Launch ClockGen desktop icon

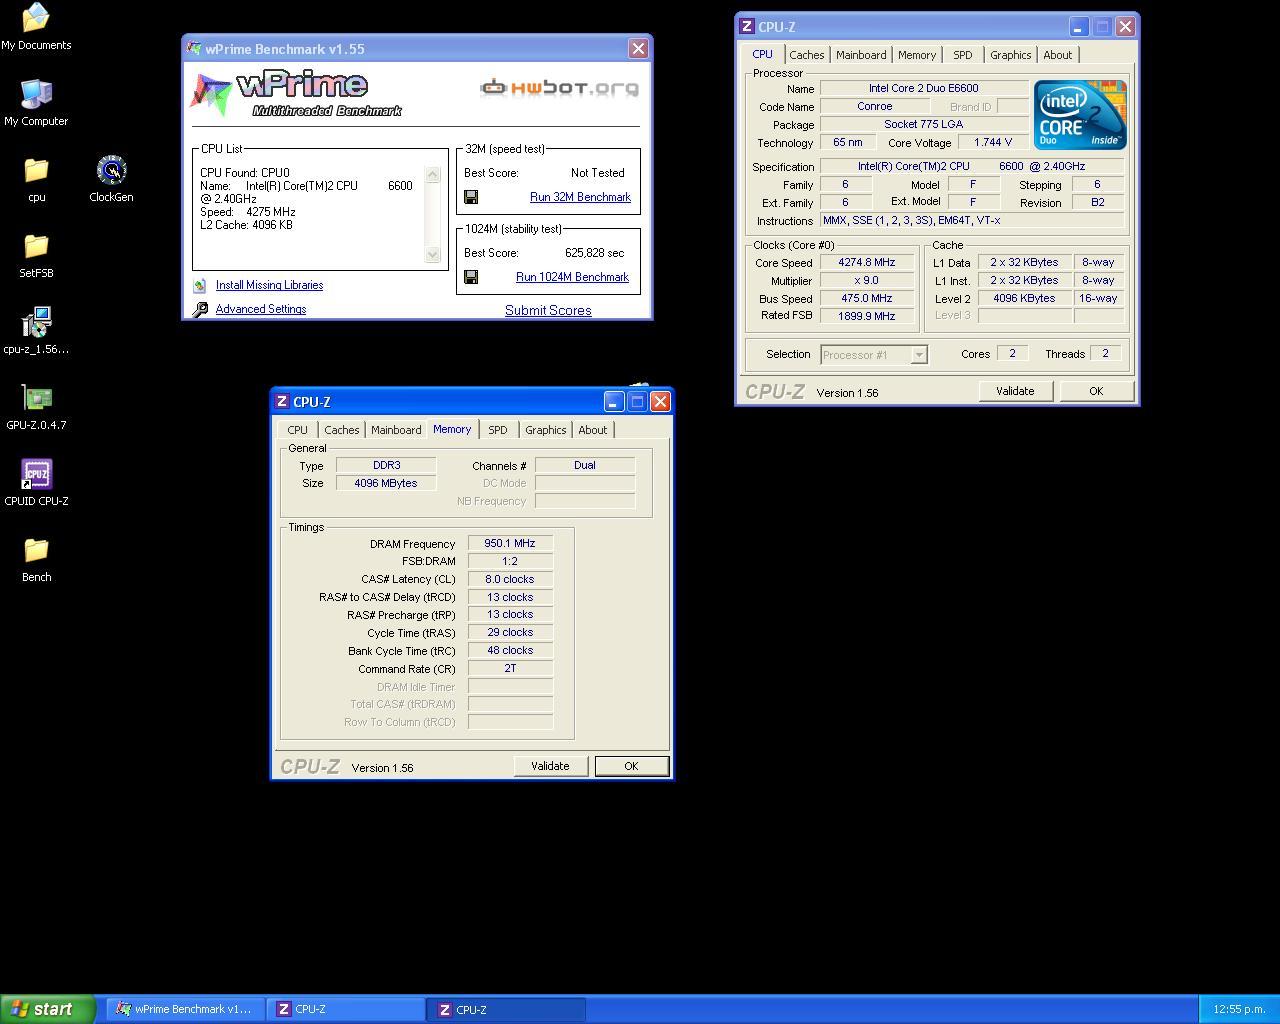click(x=111, y=170)
